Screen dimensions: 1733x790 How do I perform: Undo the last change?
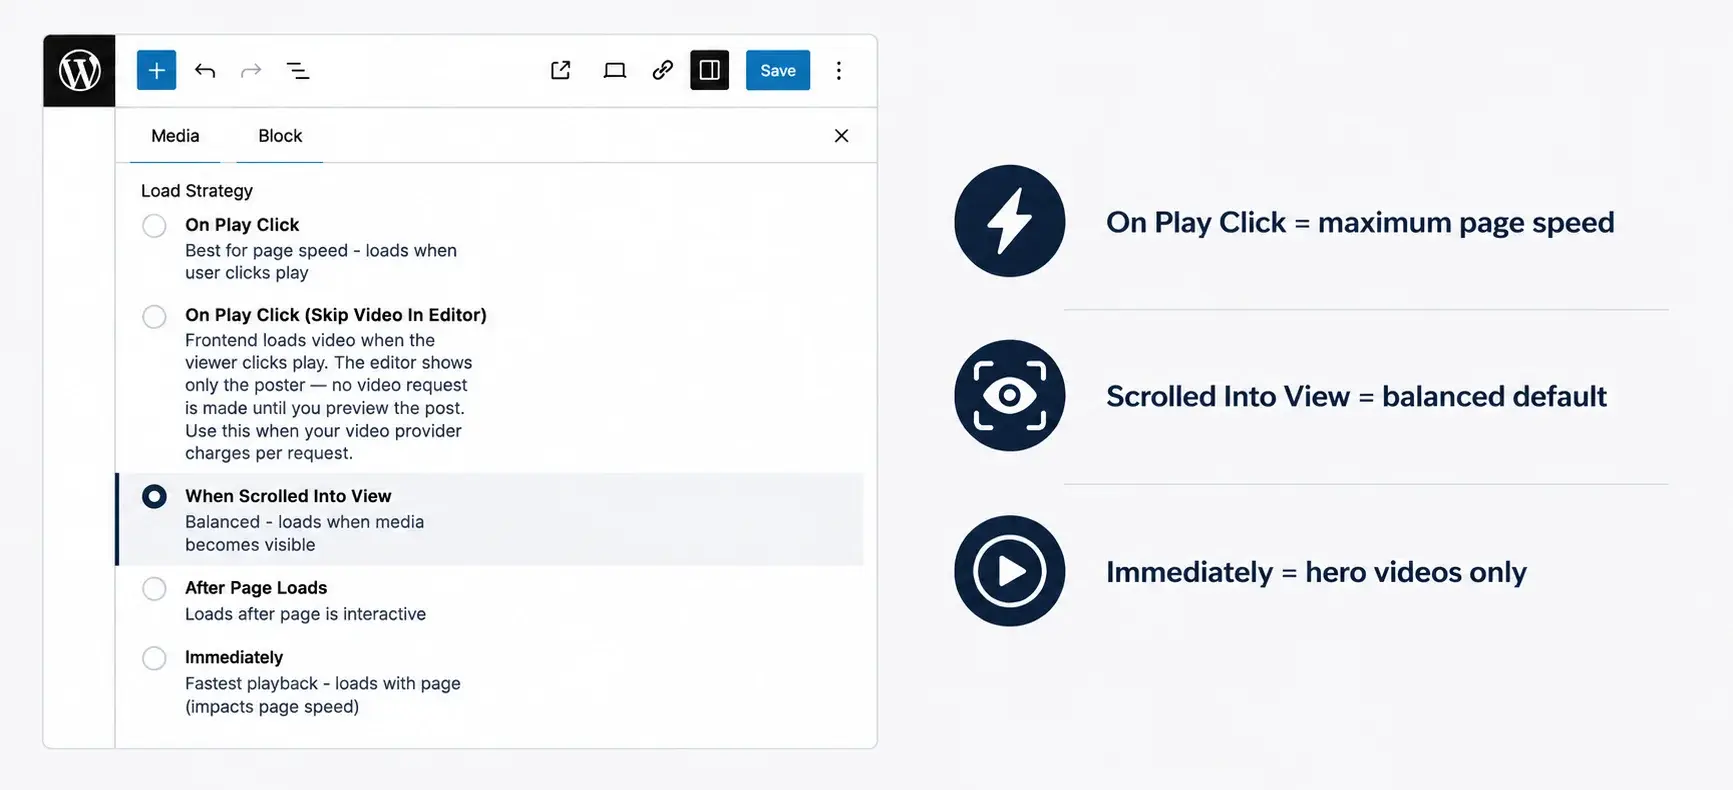(x=205, y=70)
